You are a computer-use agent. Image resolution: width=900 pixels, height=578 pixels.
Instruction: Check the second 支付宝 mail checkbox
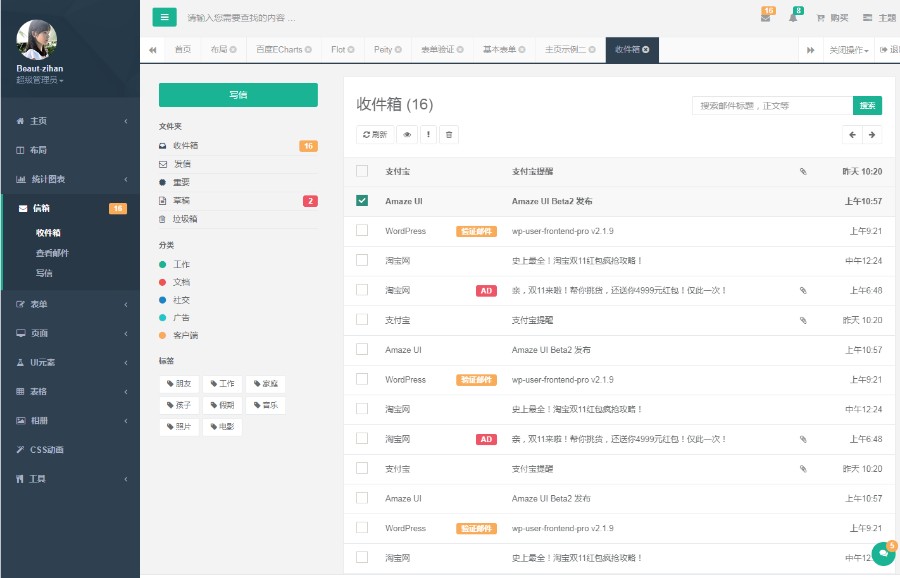coord(362,319)
